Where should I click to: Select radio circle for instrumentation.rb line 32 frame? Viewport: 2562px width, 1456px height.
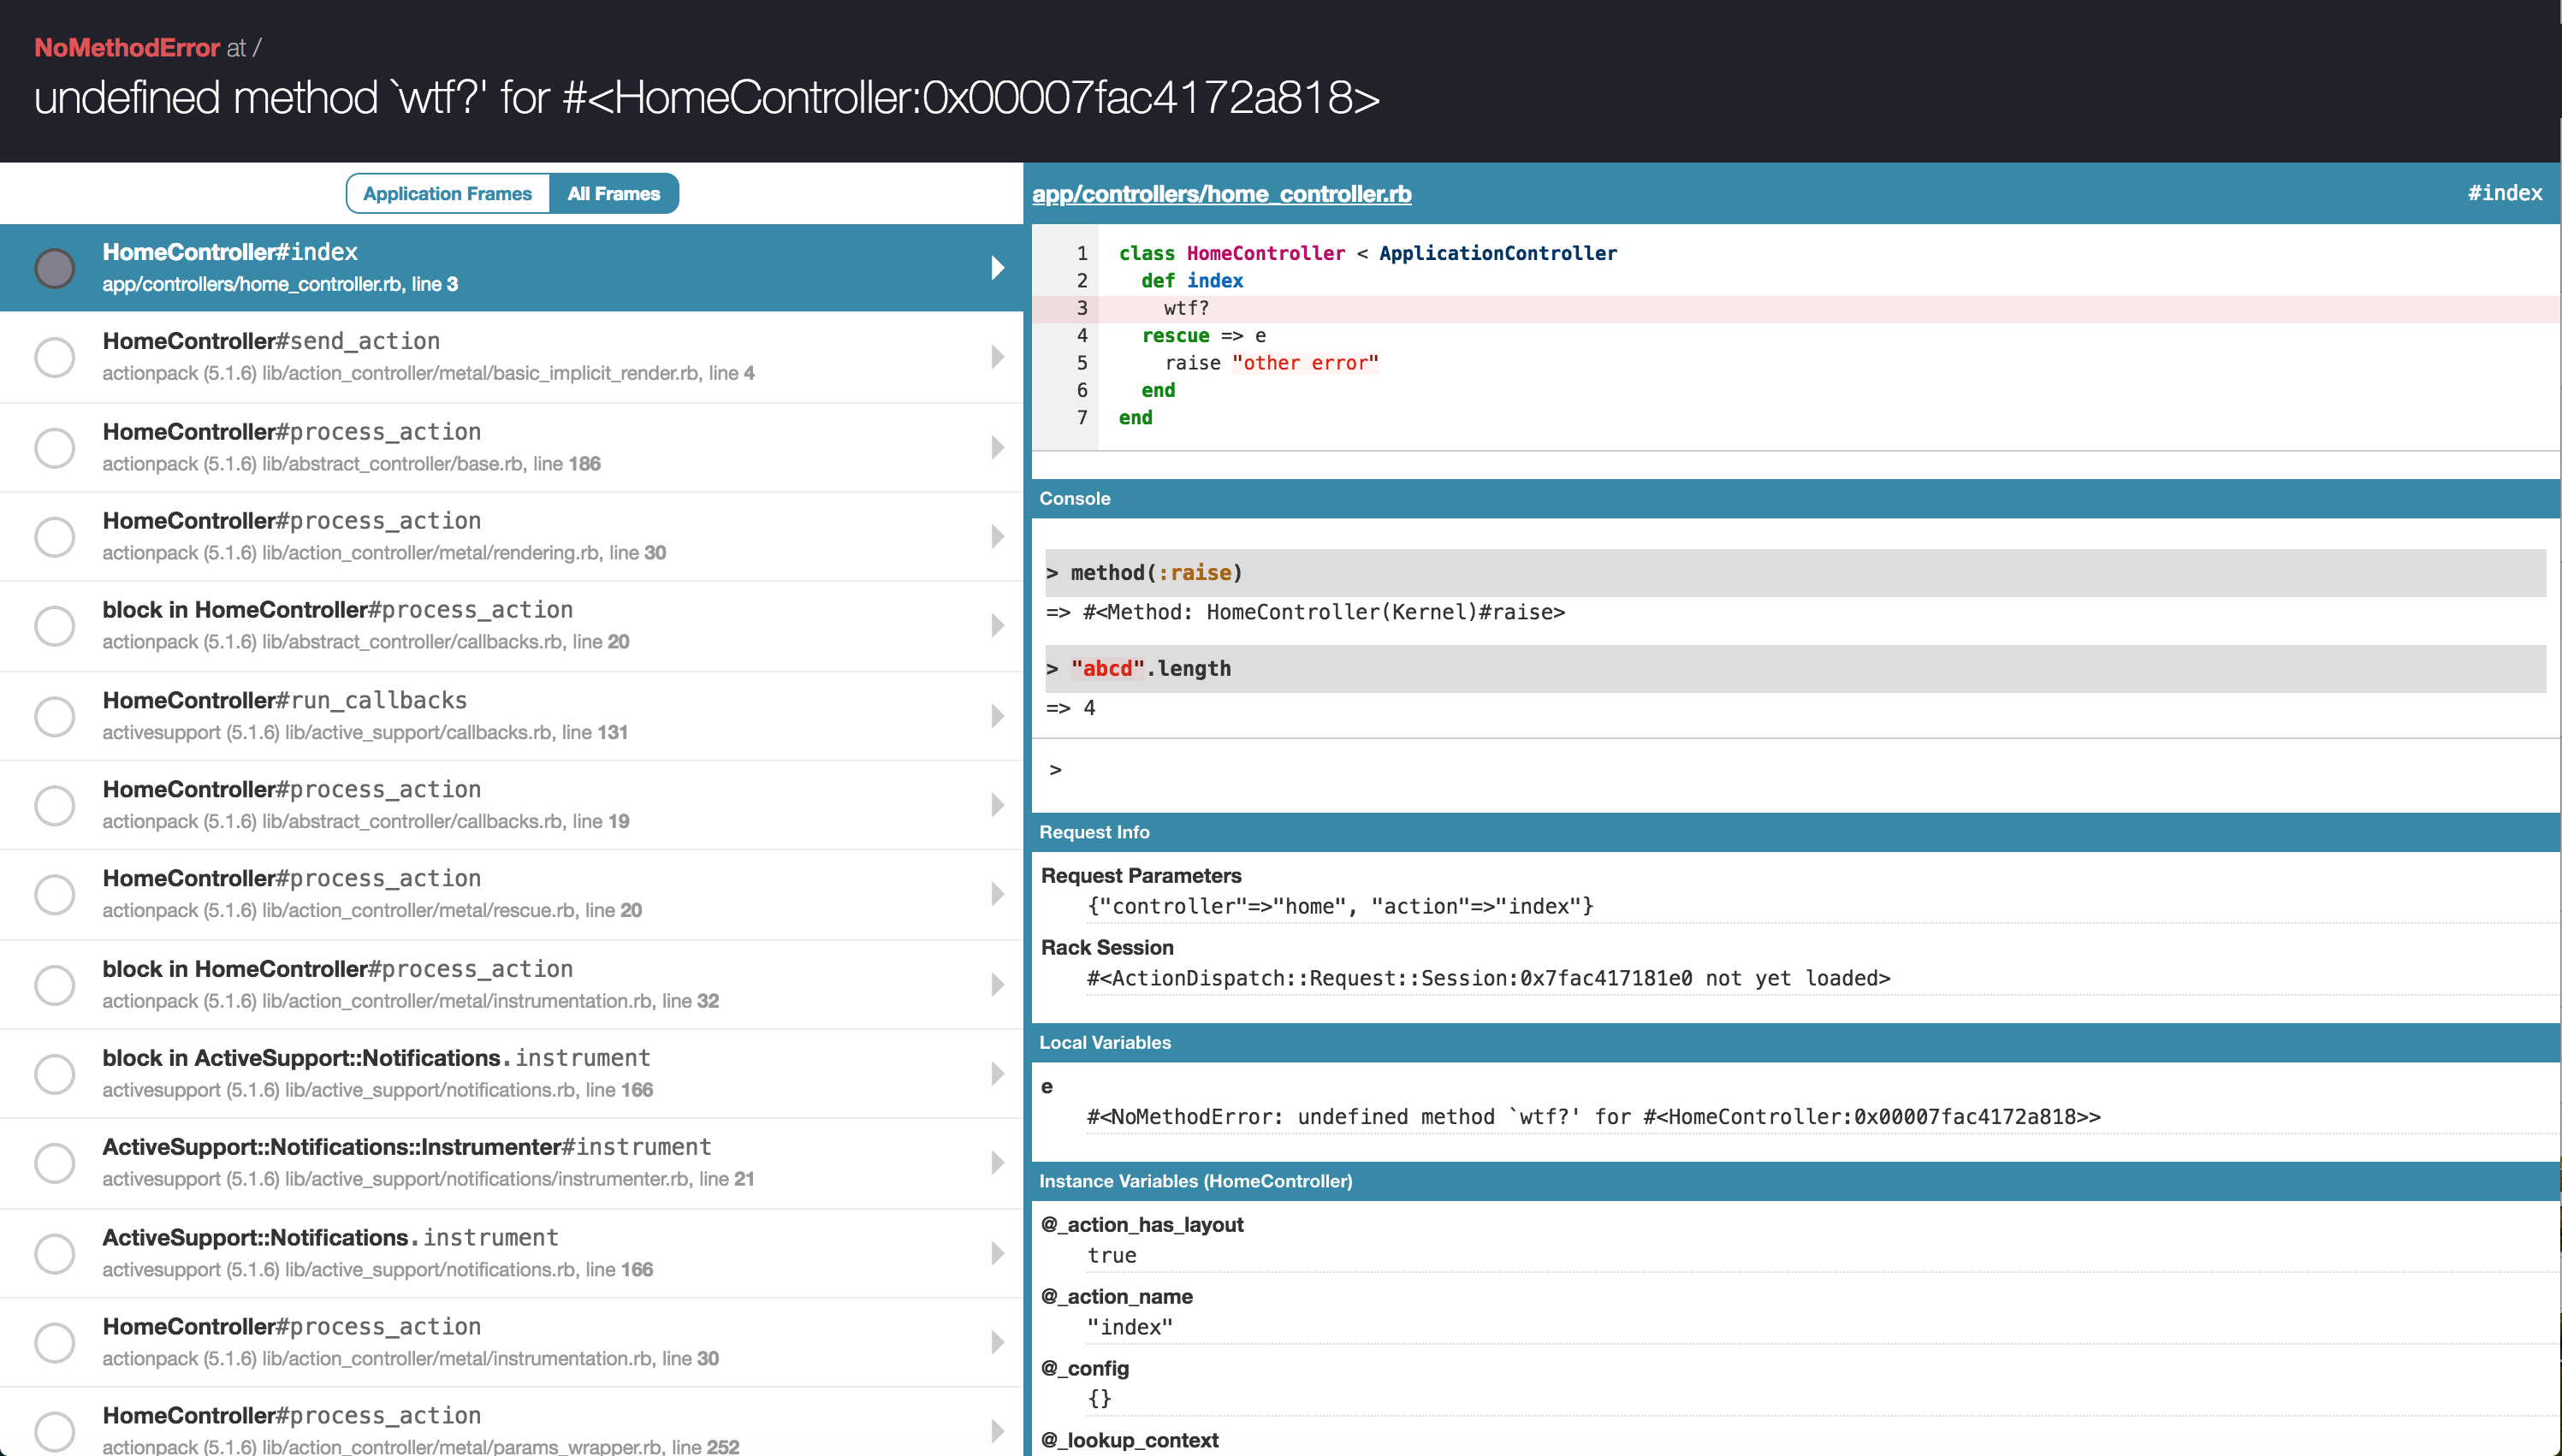(x=55, y=985)
